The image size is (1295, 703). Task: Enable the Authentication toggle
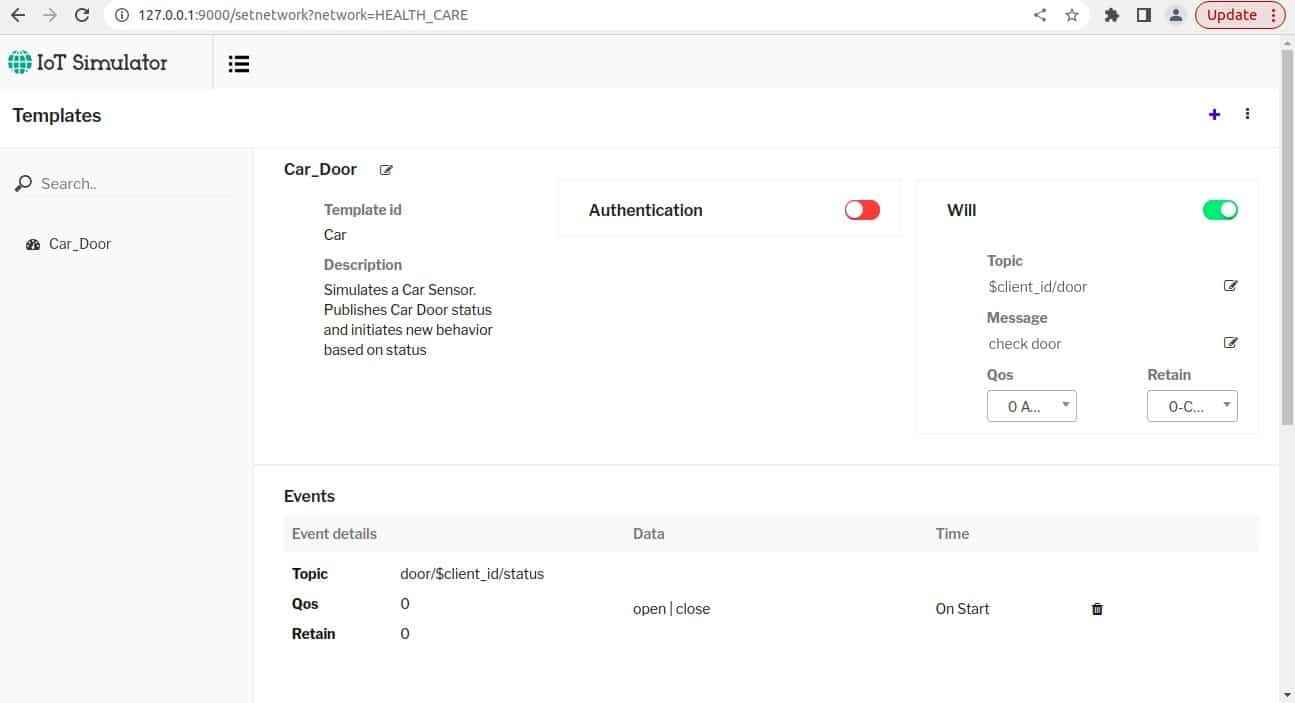862,210
